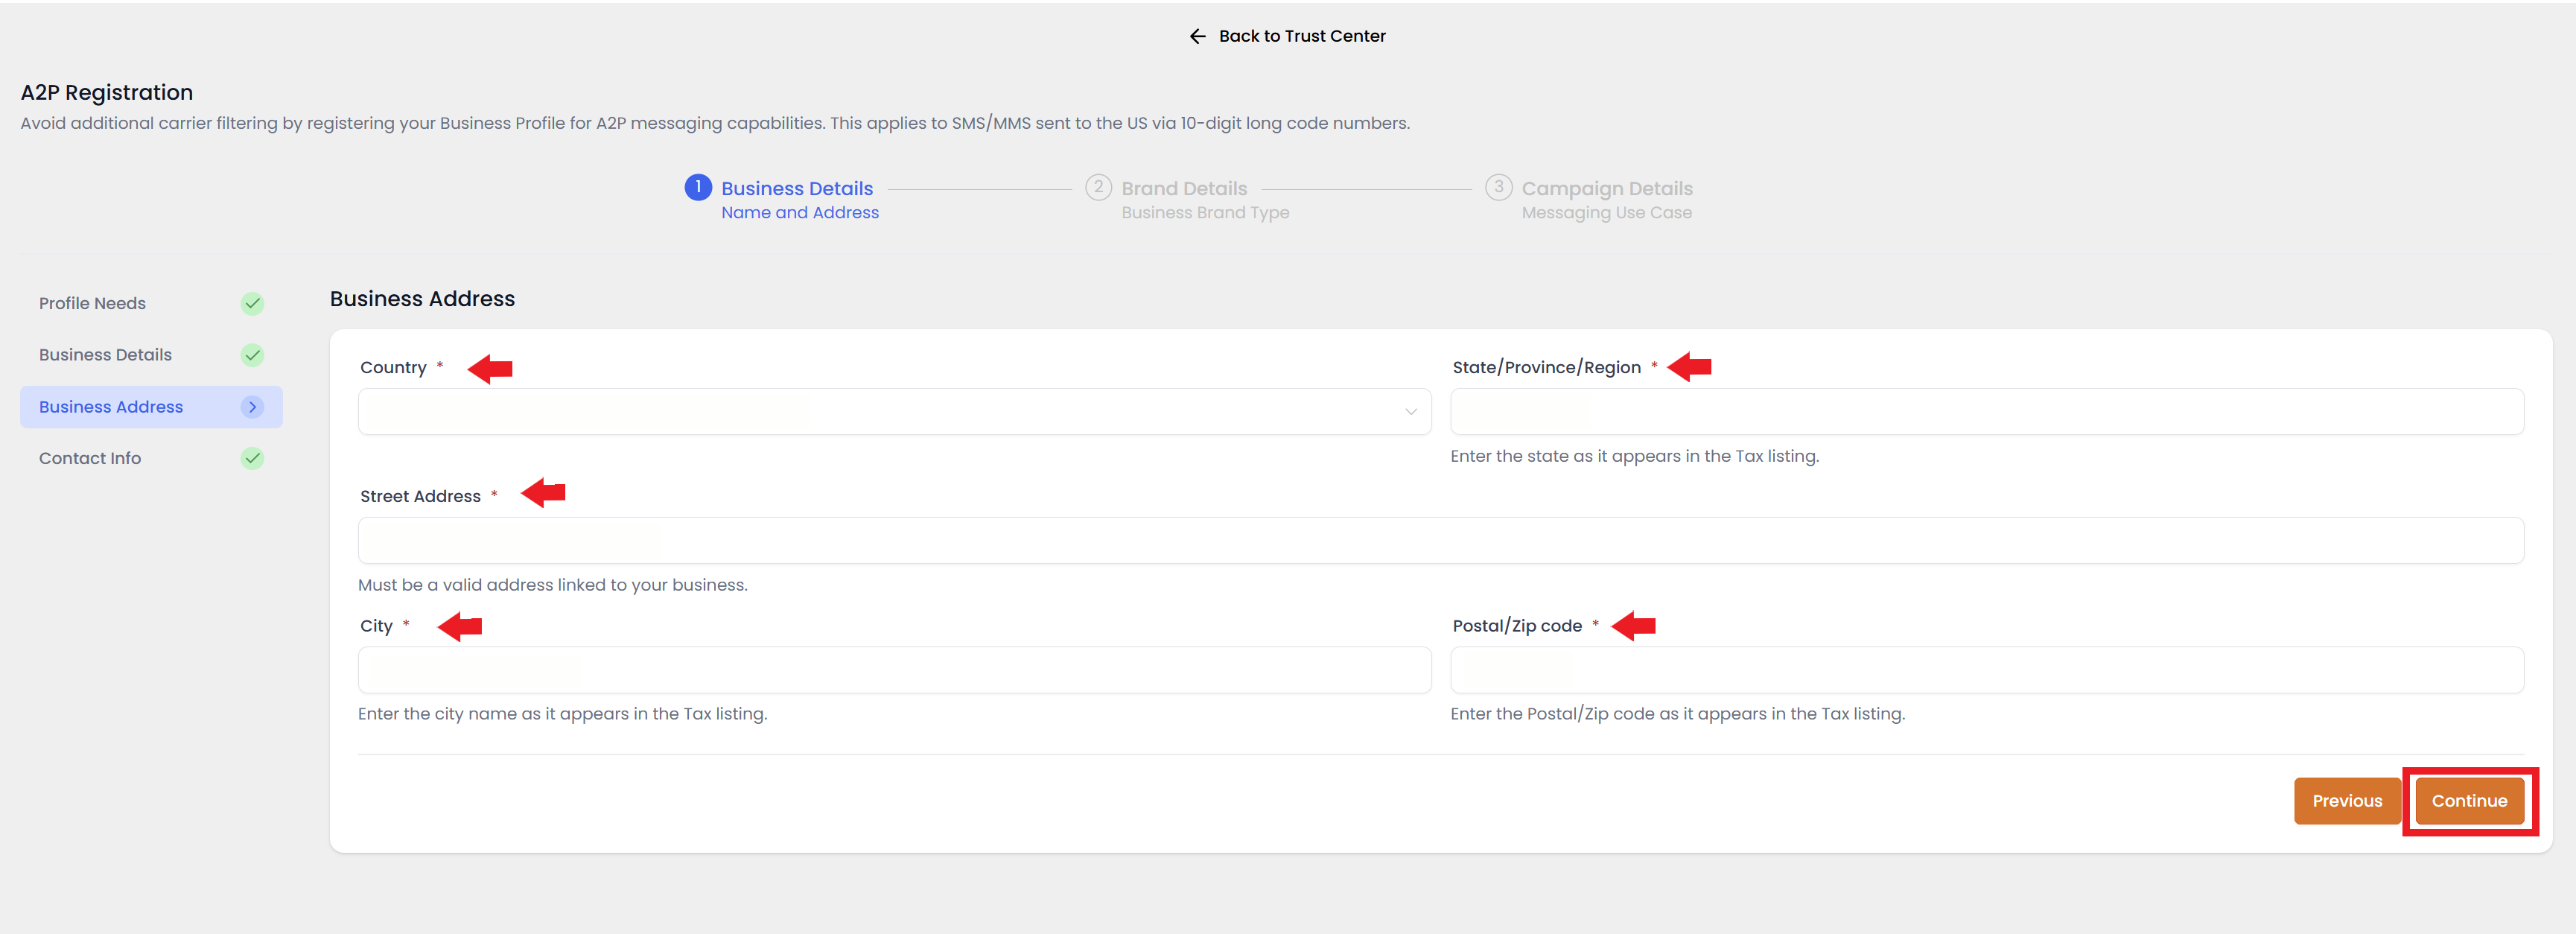Click the Profile Needs green checkmark icon
The width and height of the screenshot is (2576, 934).
coord(252,304)
